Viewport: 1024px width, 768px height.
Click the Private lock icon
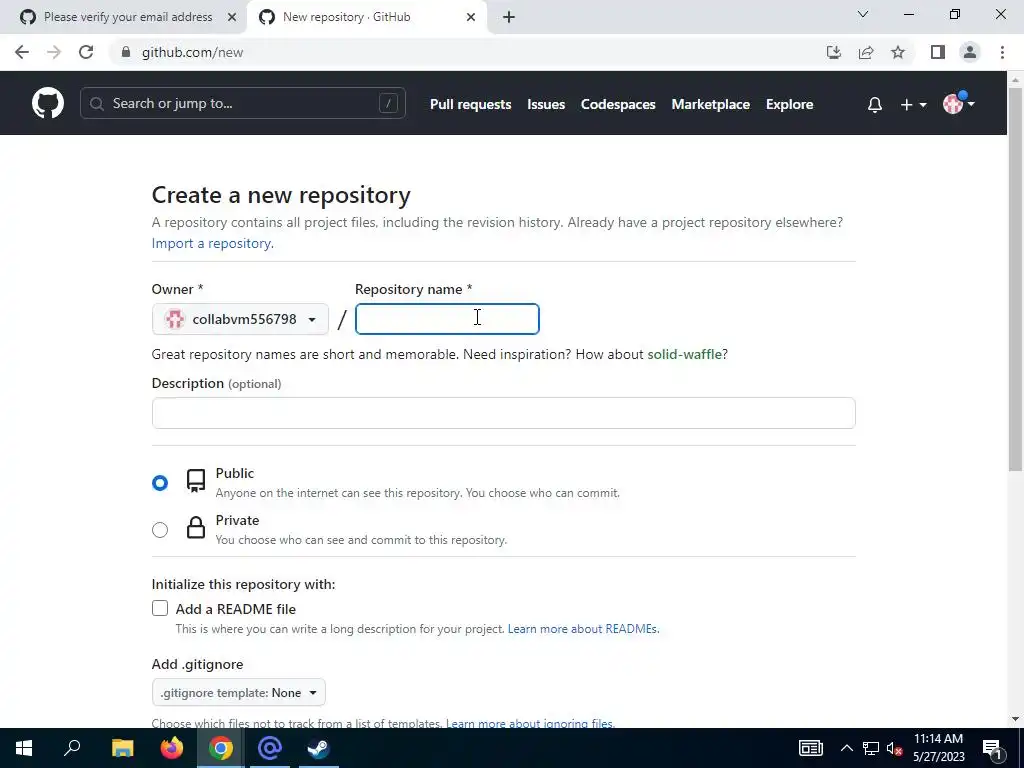[x=196, y=527]
